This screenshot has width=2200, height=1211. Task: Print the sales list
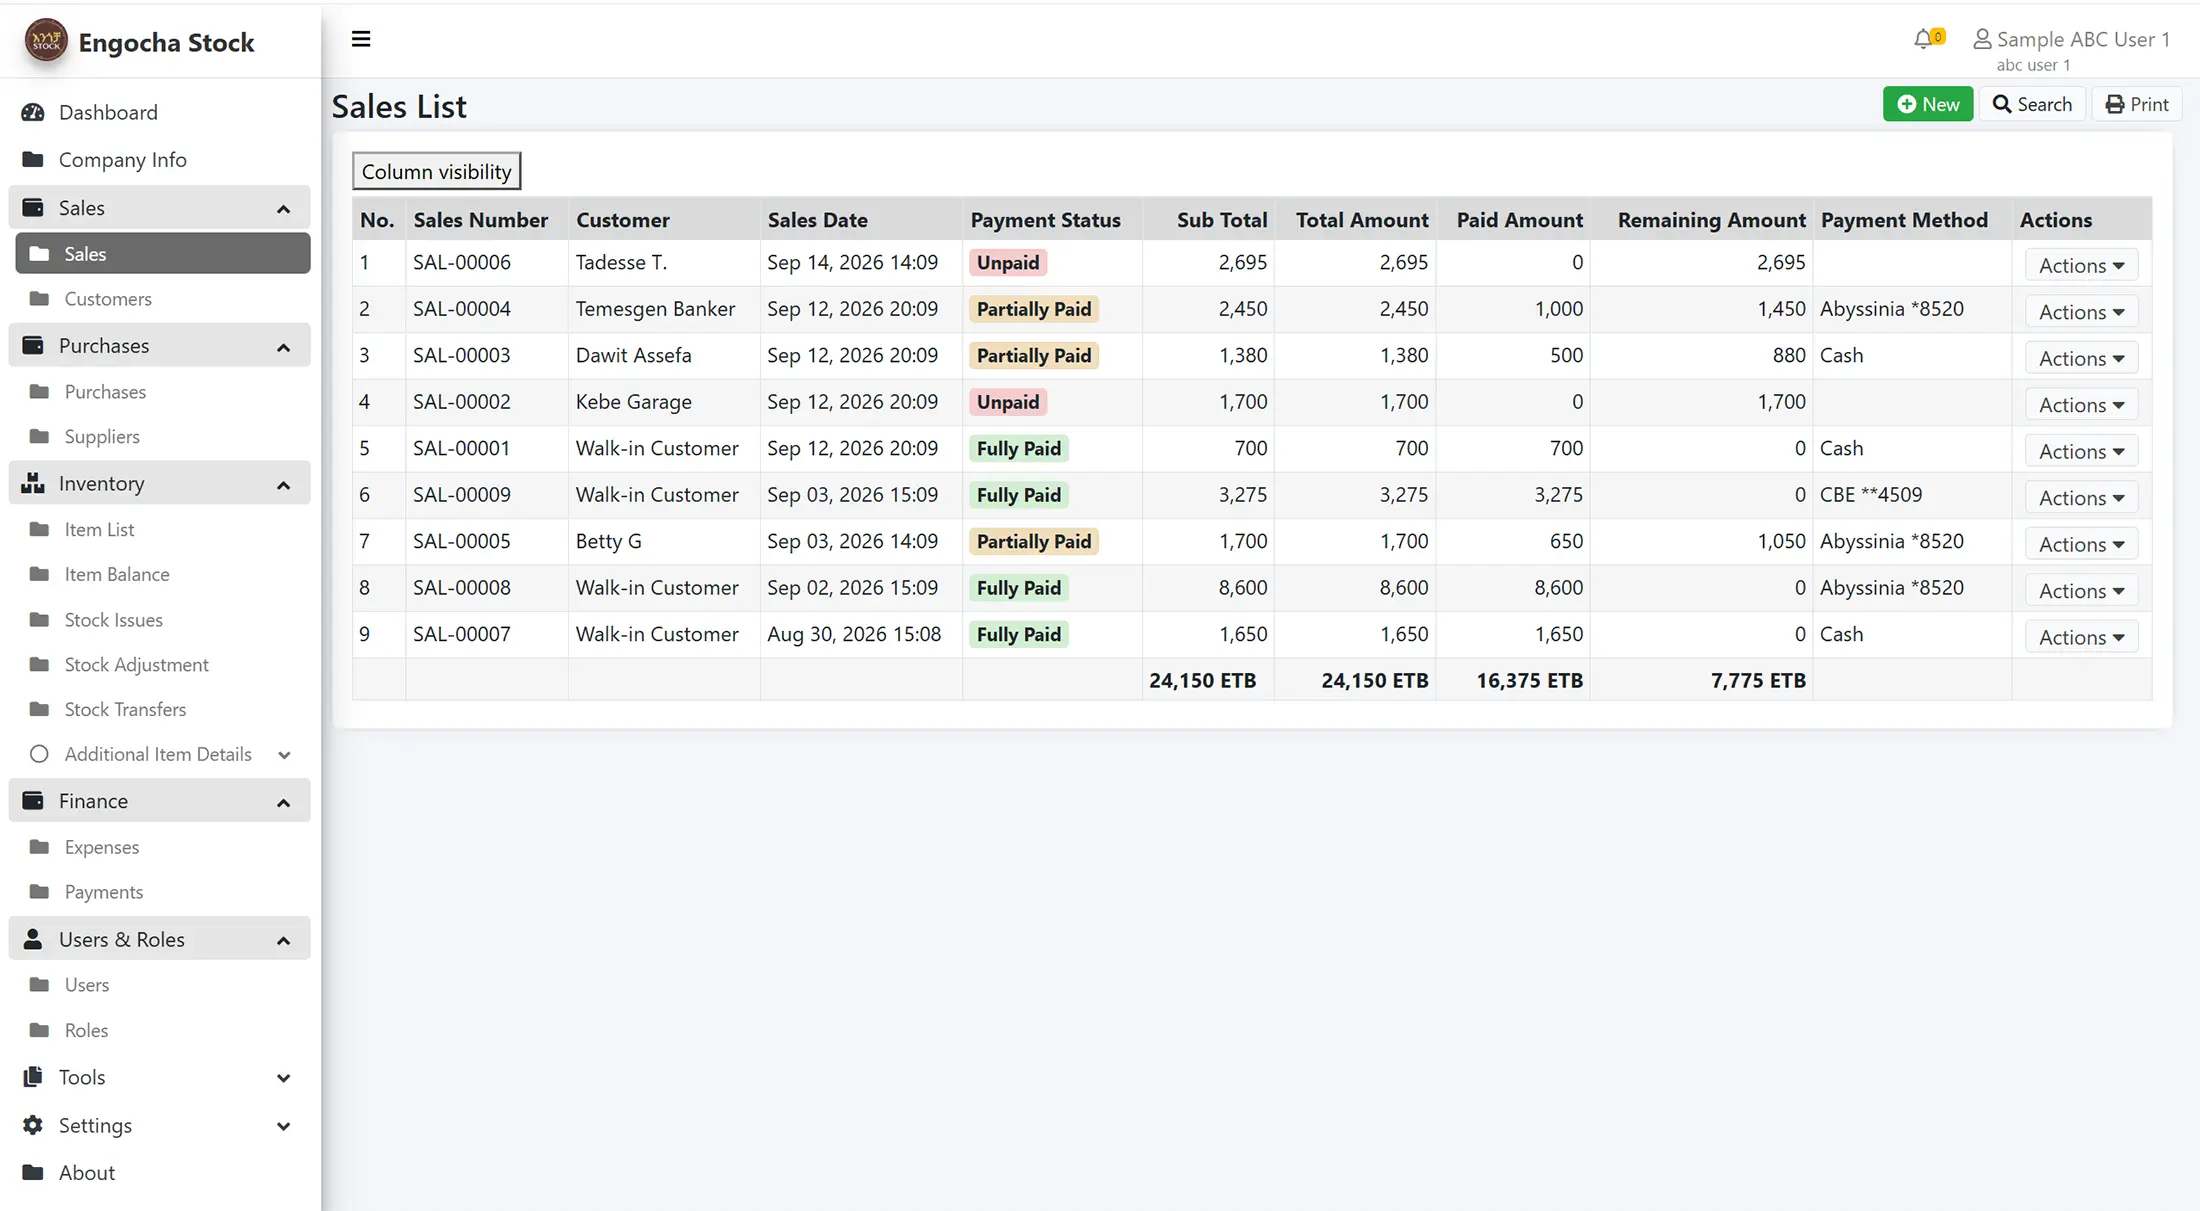point(2137,104)
